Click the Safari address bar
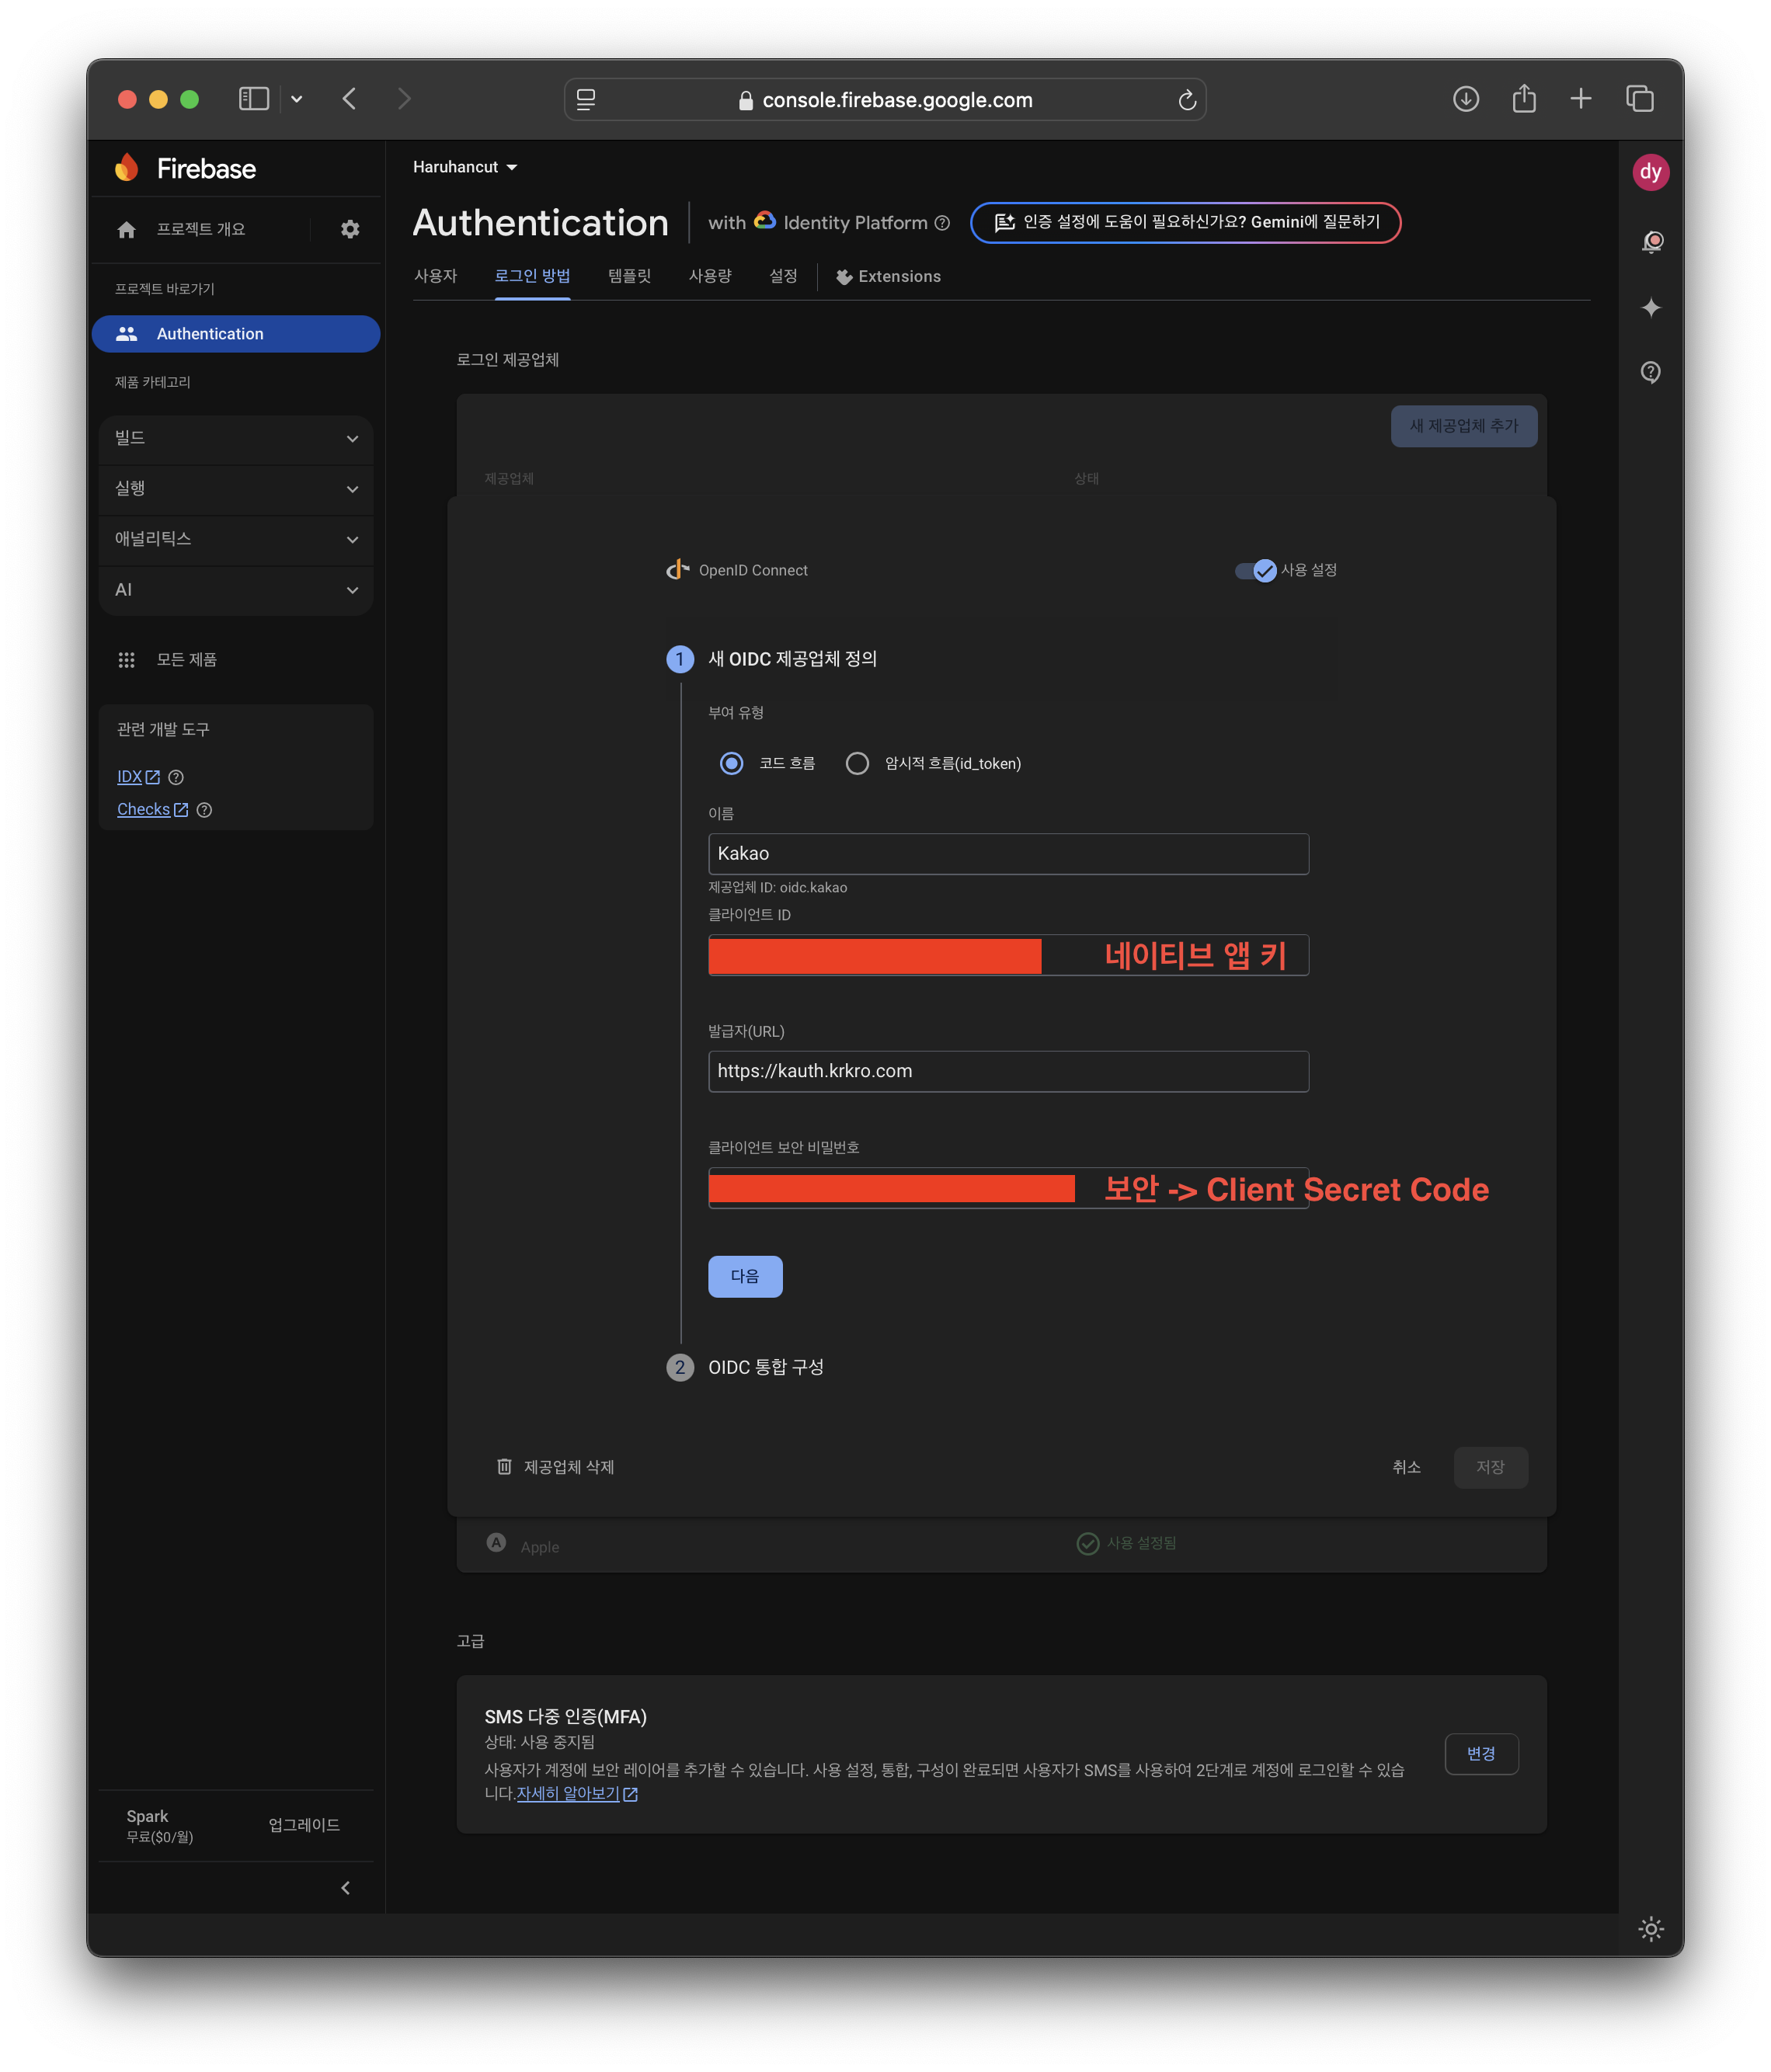Screen dimensions: 1771x2072 885,99
